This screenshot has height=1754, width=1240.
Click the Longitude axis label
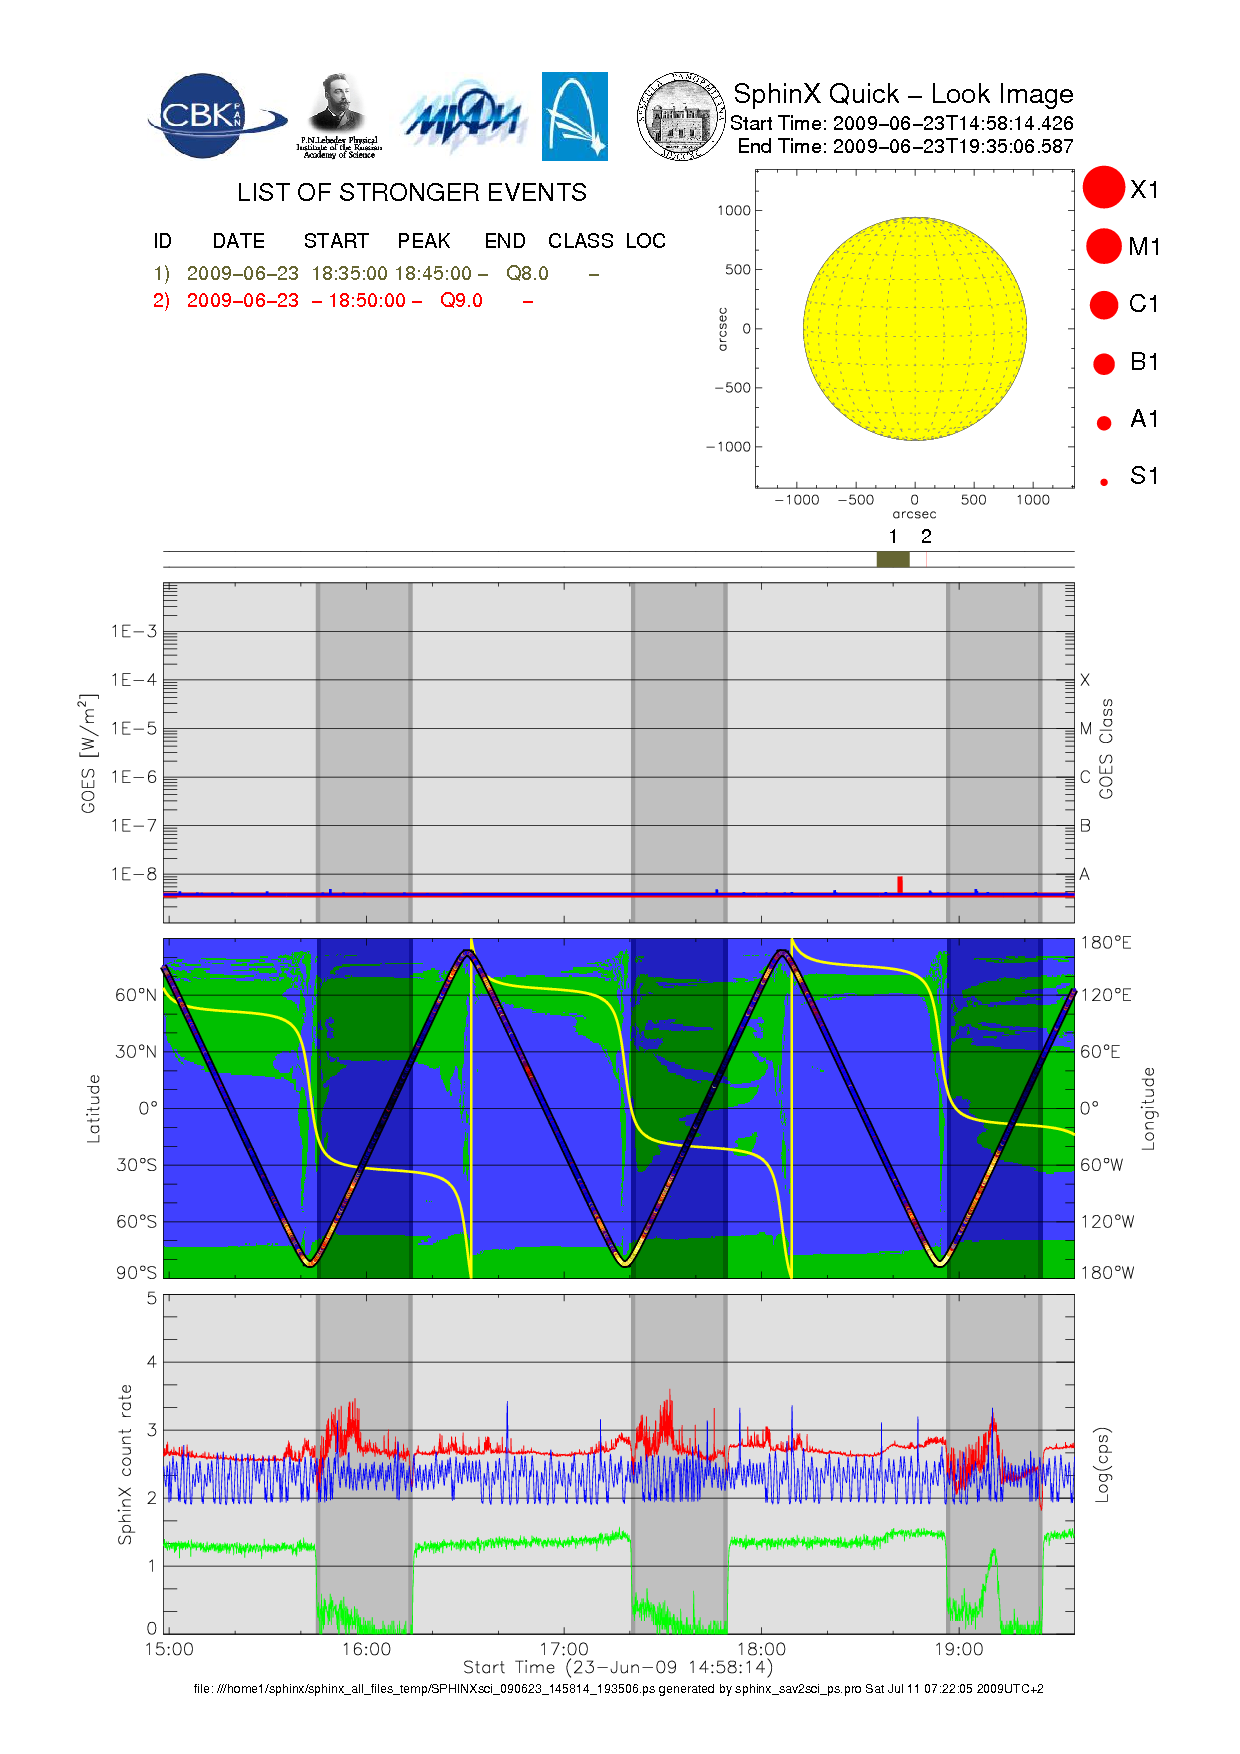coord(1148,1108)
